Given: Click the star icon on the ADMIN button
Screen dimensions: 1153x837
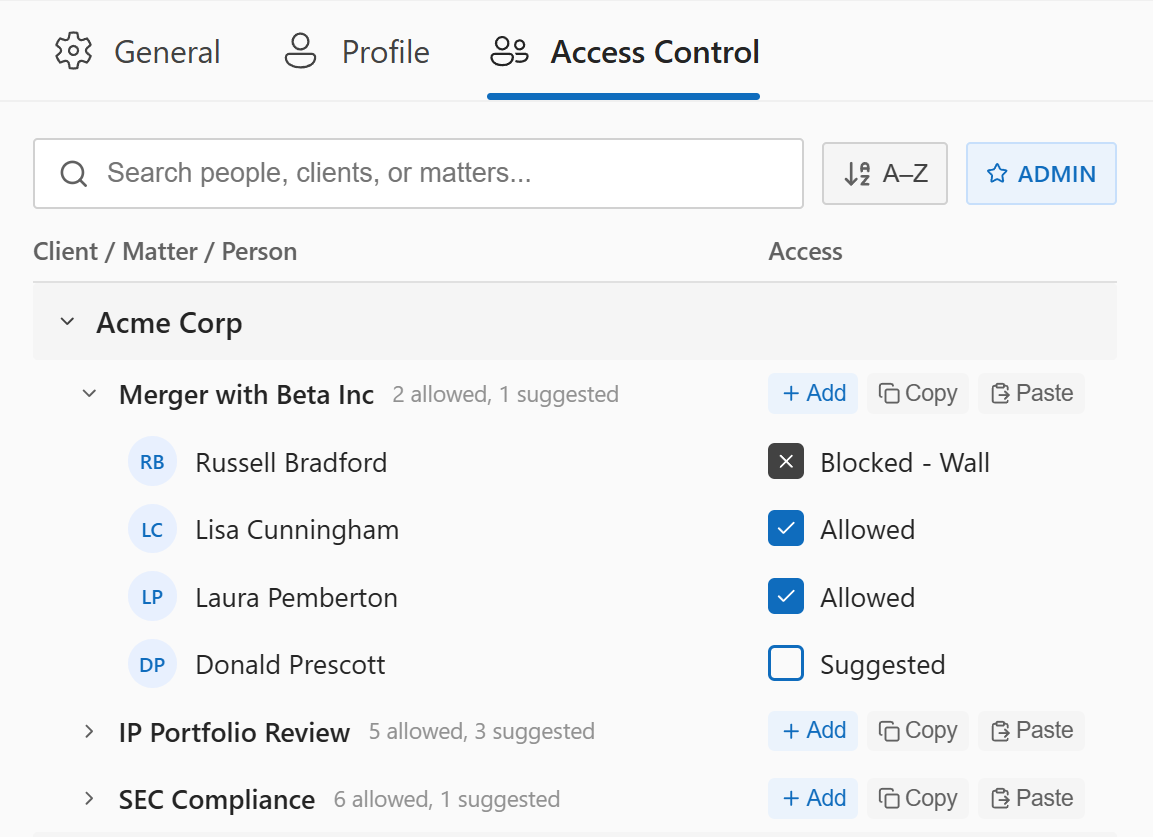Looking at the screenshot, I should click(996, 173).
